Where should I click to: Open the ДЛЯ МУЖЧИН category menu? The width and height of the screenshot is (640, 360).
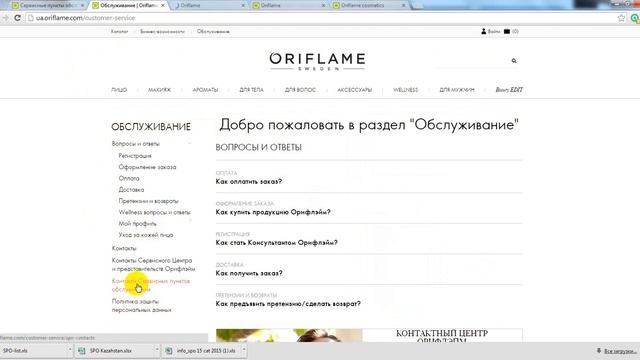coord(457,90)
